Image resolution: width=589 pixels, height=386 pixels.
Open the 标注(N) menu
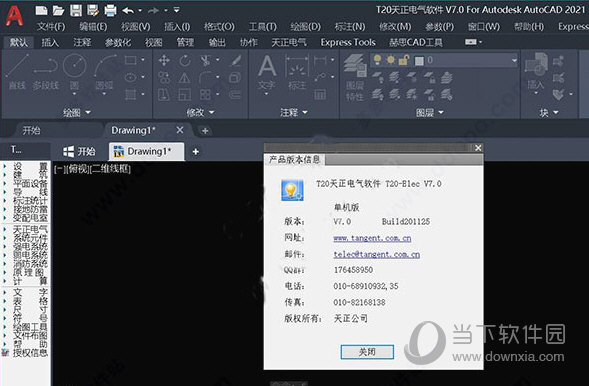click(350, 27)
